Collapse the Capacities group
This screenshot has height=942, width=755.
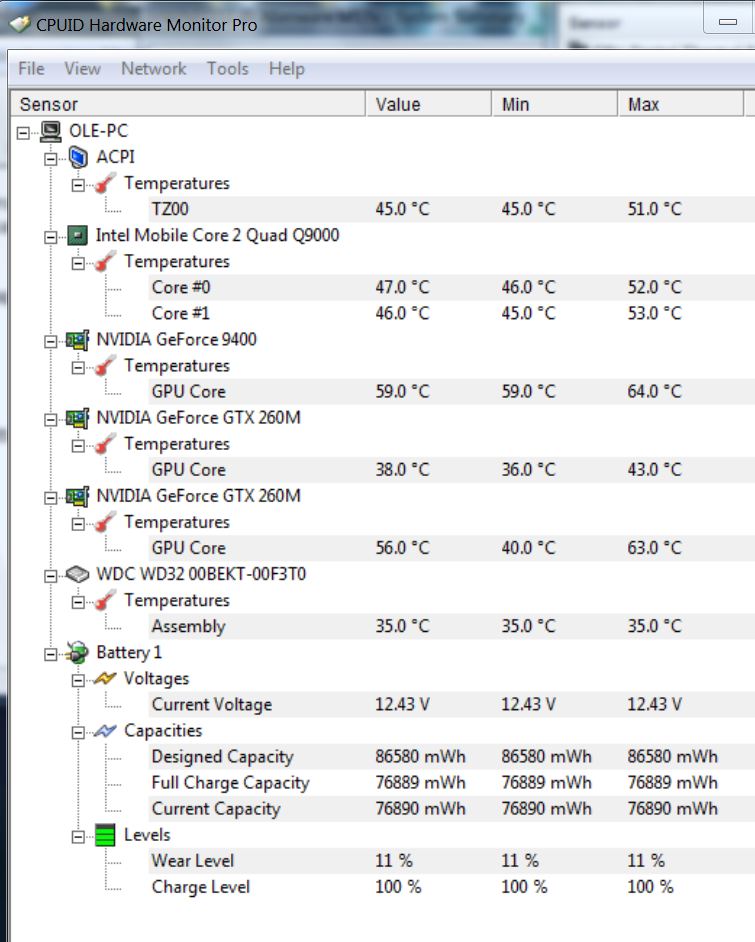tap(79, 732)
